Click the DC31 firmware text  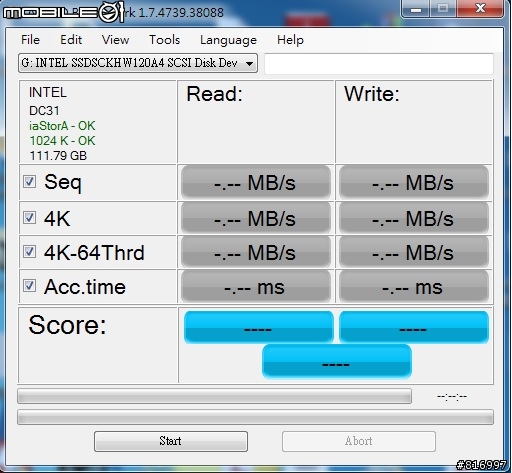pos(44,111)
